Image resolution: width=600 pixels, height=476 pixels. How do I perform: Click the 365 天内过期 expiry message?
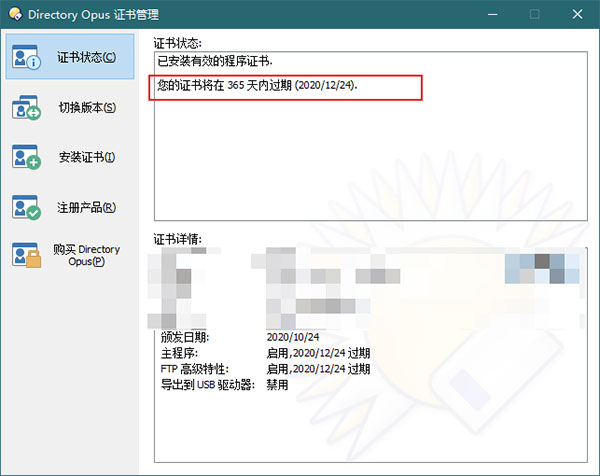[257, 85]
